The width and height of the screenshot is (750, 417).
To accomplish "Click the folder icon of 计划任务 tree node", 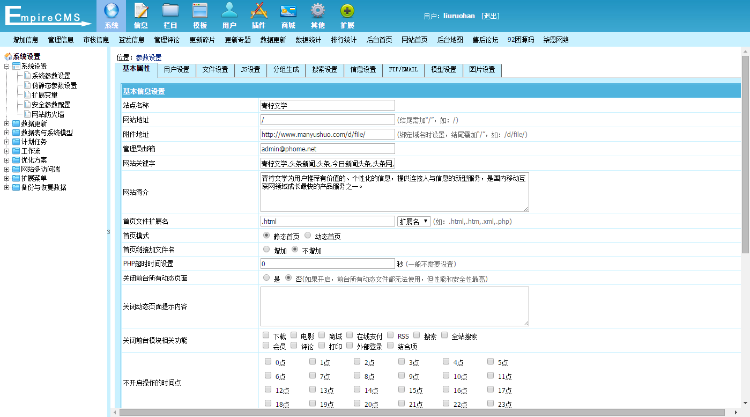I will 16,142.
